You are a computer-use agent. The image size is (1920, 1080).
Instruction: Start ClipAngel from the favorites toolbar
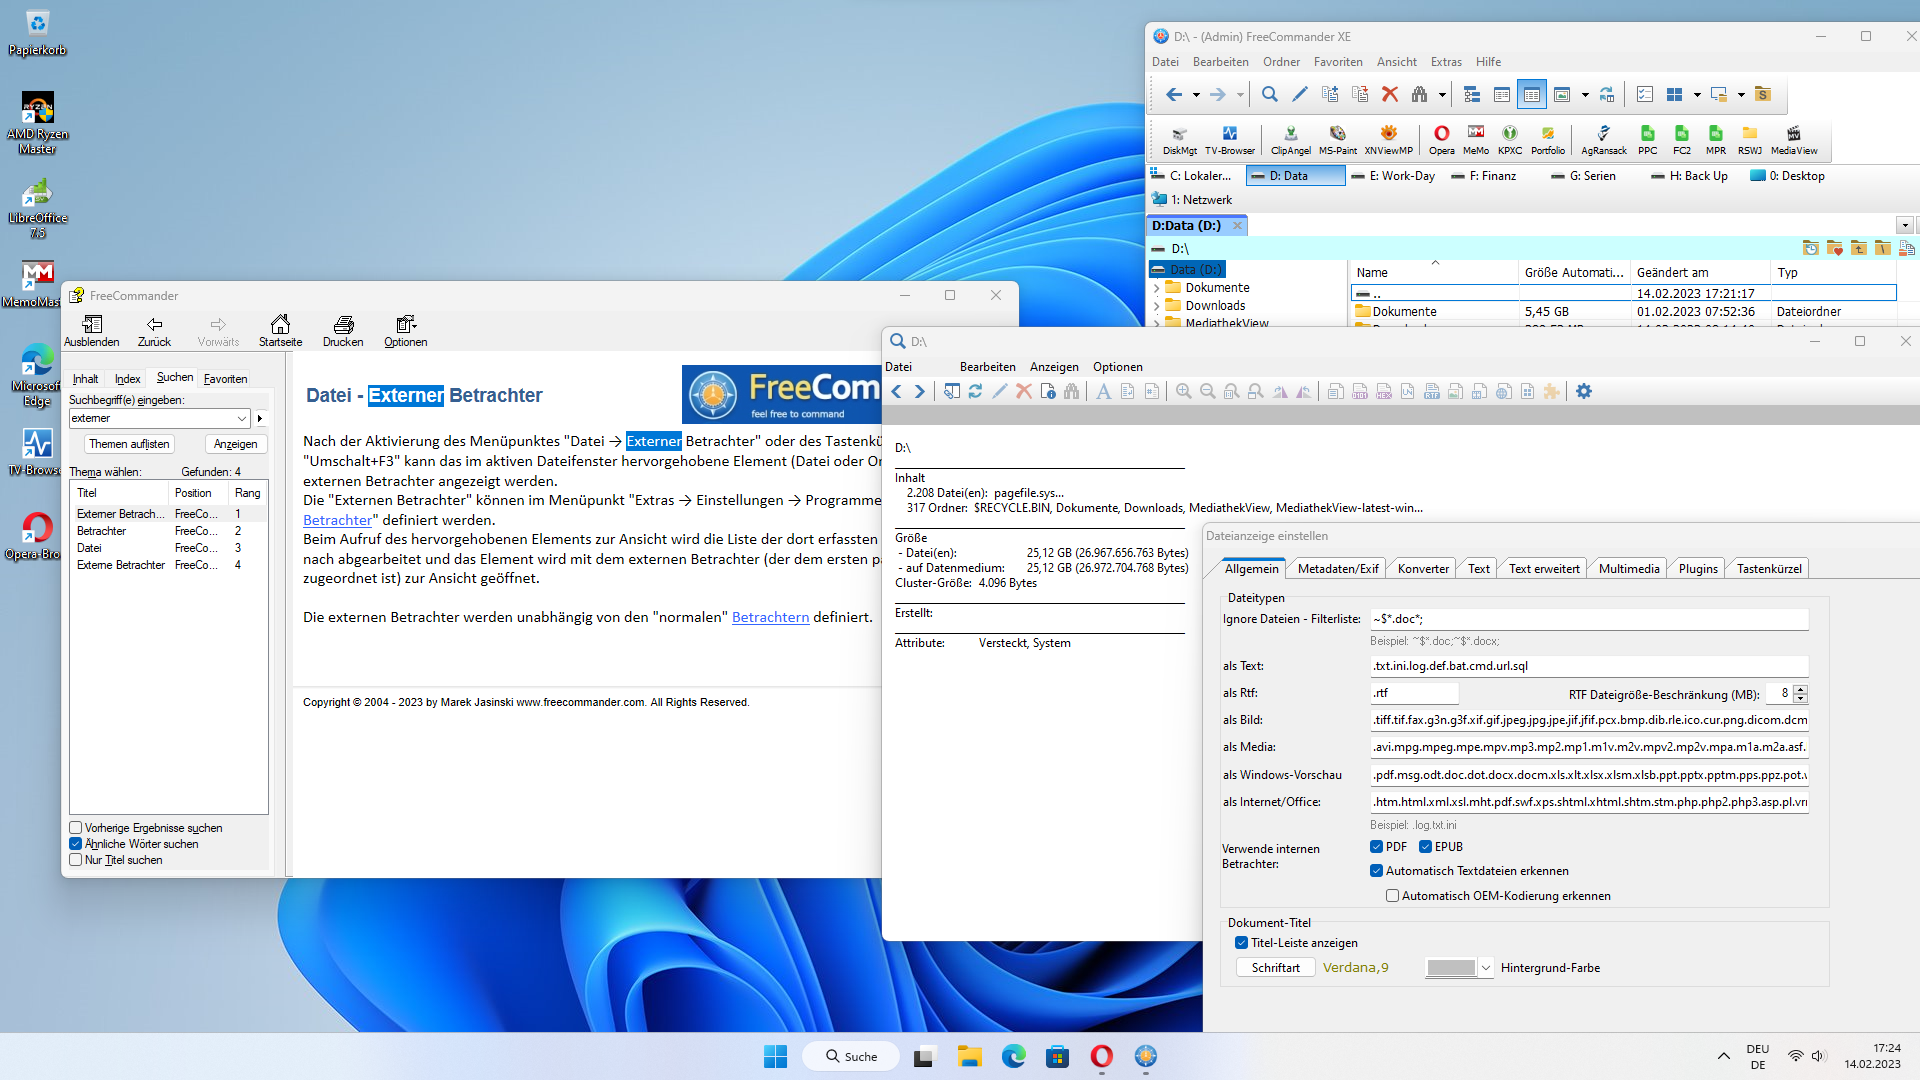(x=1290, y=139)
